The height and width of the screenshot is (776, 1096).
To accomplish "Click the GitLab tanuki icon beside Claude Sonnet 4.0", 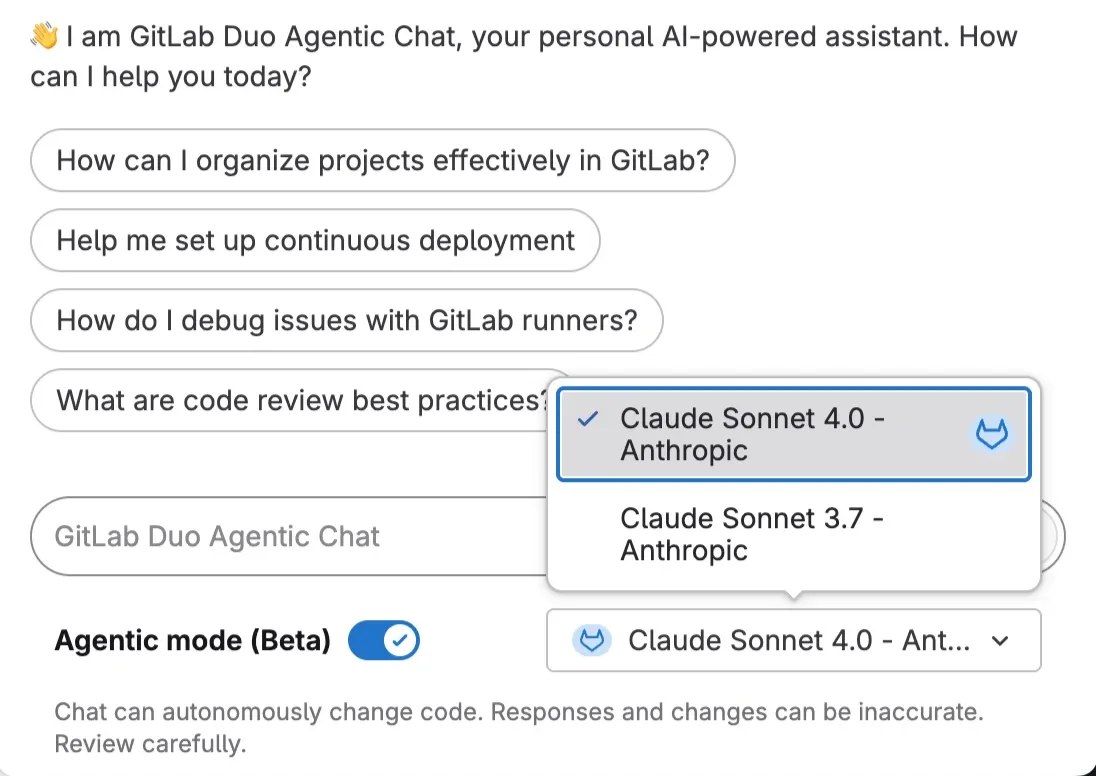I will [x=991, y=436].
